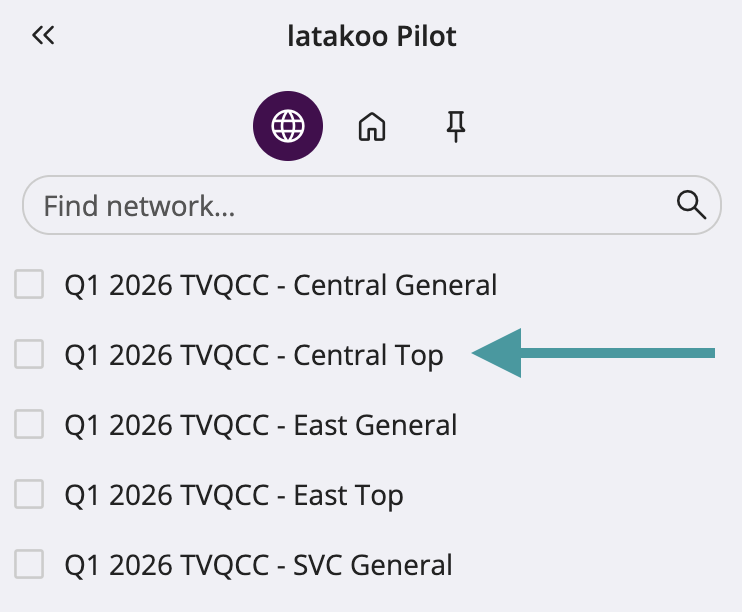Switch to the home networks view
Viewport: 742px width, 612px height.
[372, 126]
